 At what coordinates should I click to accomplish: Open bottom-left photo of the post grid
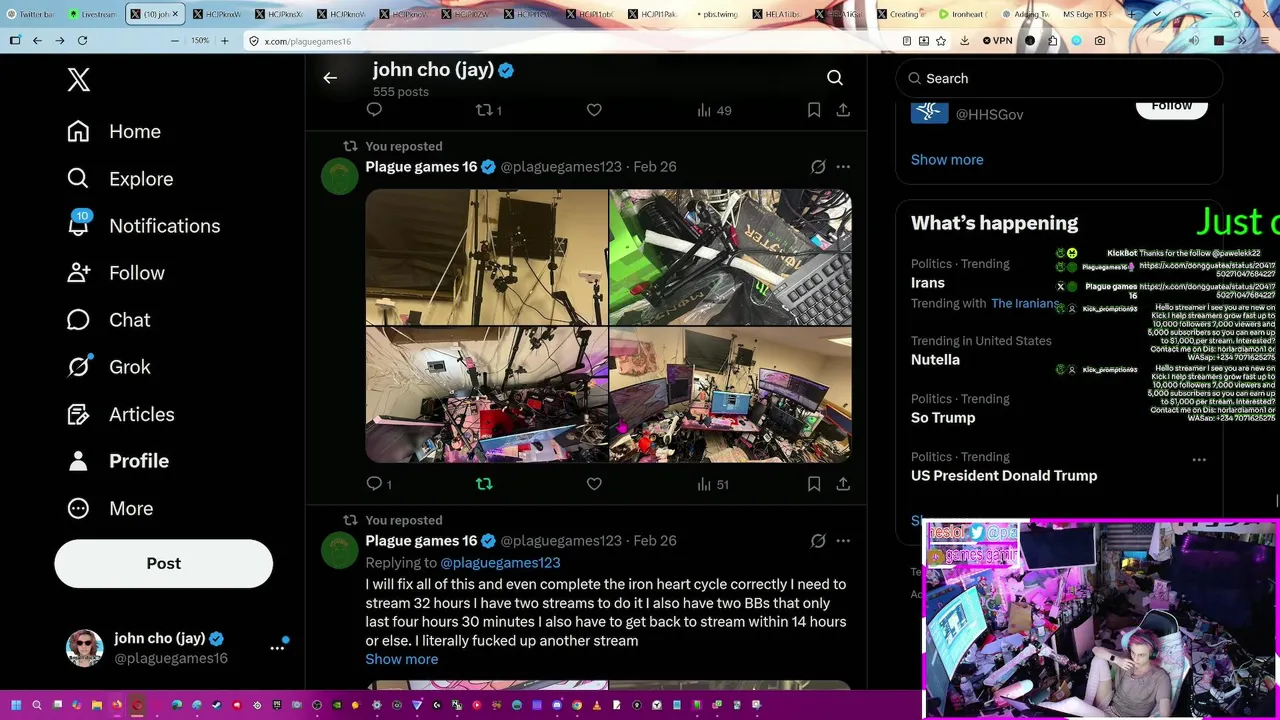pyautogui.click(x=486, y=394)
